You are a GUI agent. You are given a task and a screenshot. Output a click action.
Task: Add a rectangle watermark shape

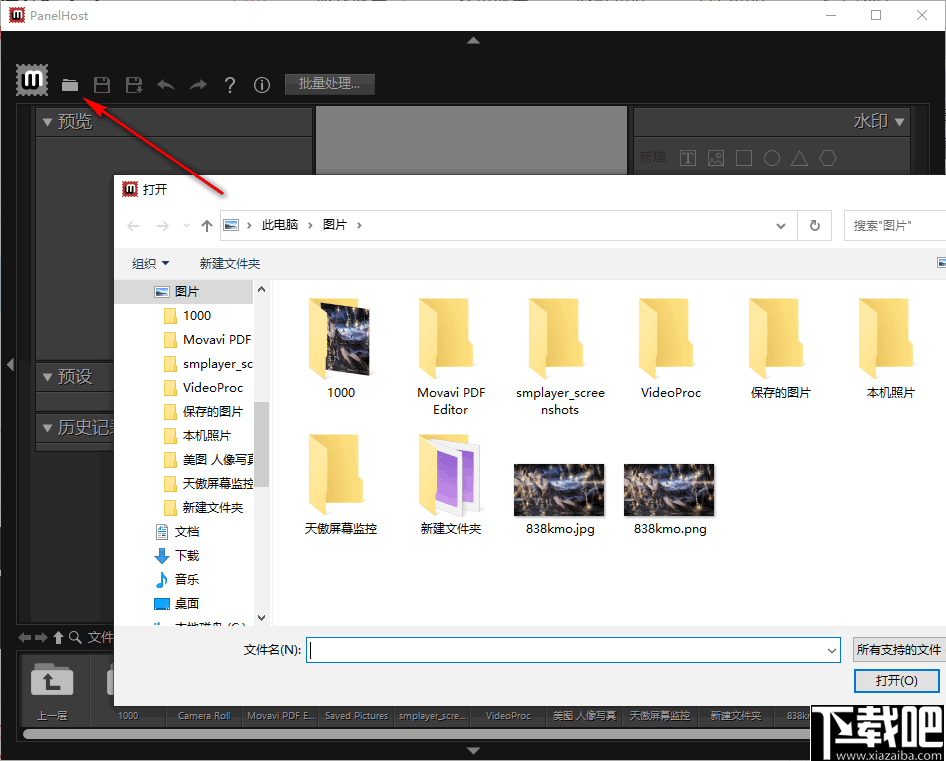744,157
